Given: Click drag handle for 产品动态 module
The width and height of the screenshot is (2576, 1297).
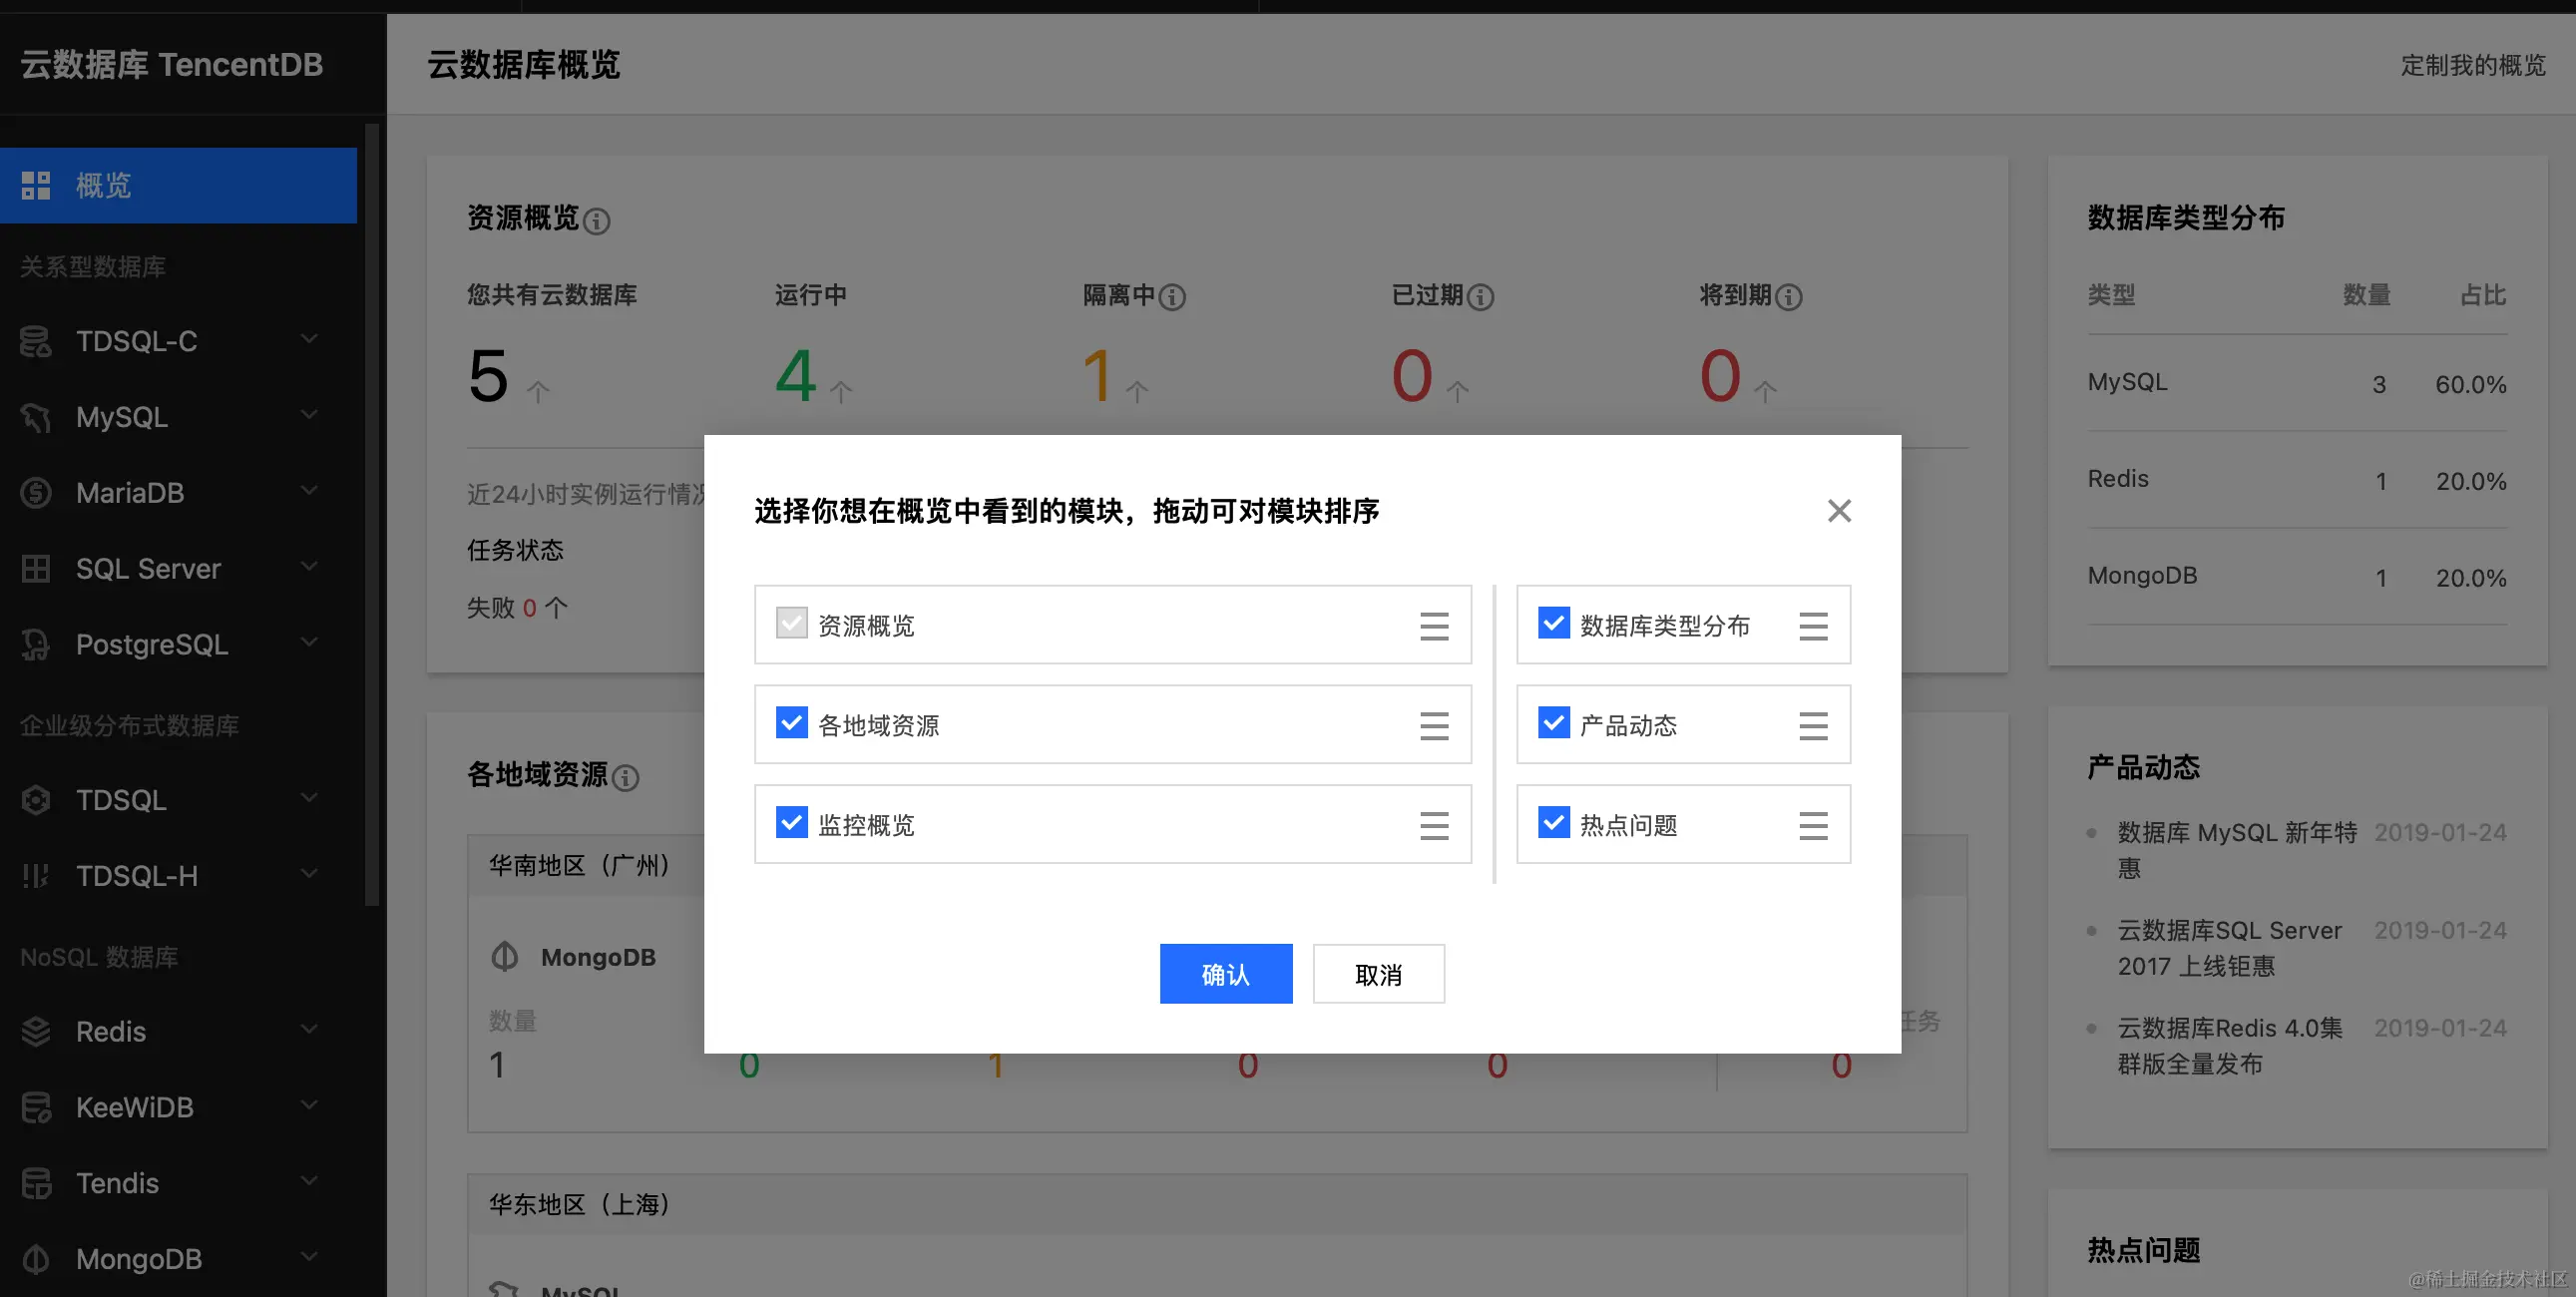Looking at the screenshot, I should 1813,726.
